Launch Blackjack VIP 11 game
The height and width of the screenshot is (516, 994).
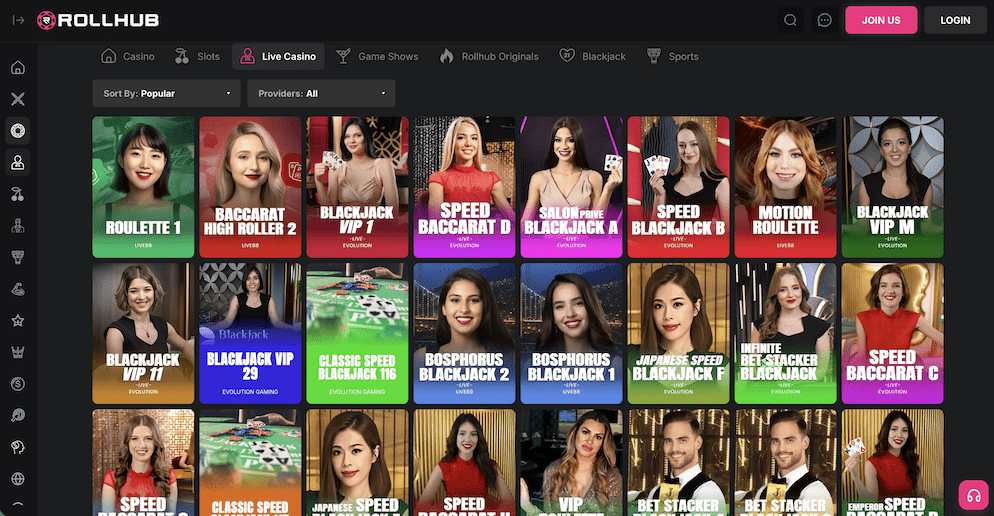coord(143,333)
